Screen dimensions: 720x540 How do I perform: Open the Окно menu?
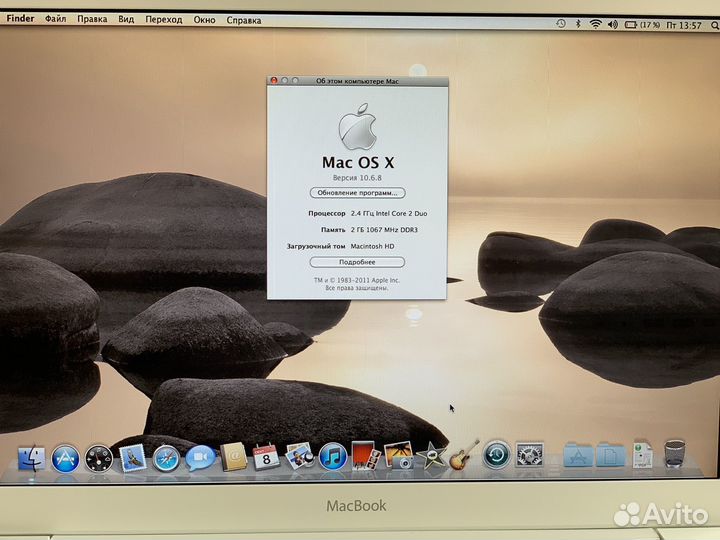204,20
